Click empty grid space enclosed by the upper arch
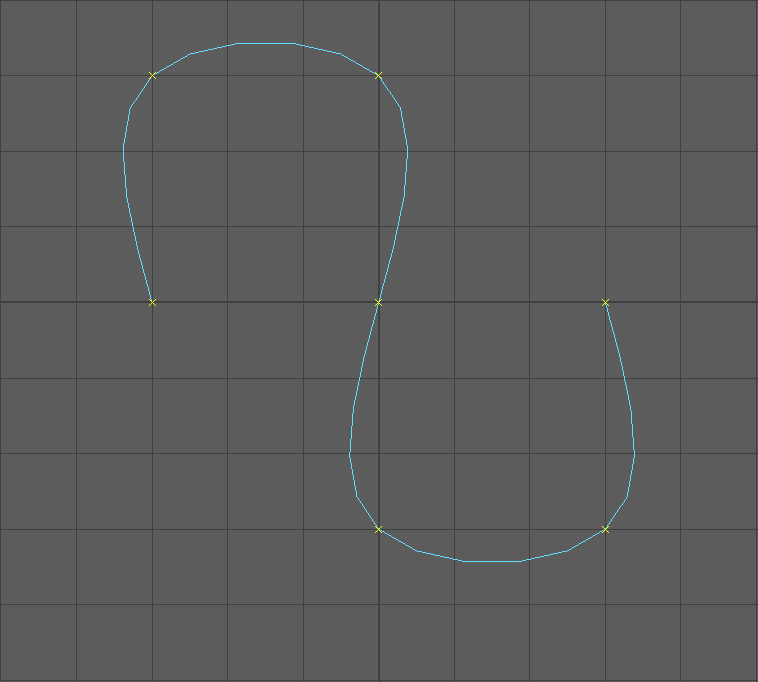The image size is (758, 682). click(265, 190)
